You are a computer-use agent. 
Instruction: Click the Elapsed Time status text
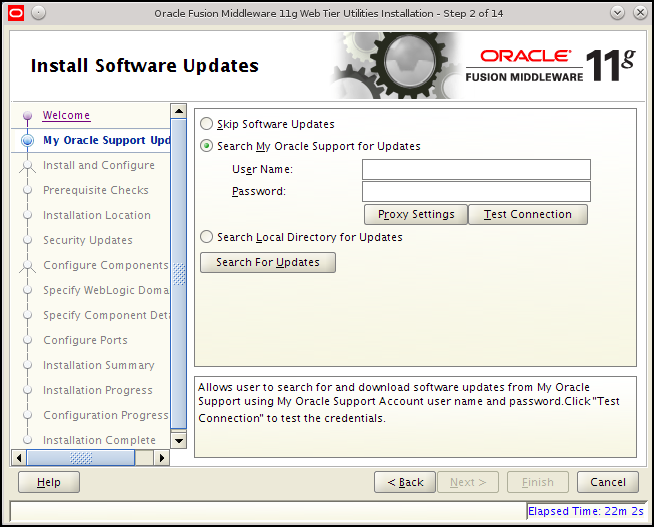[586, 511]
